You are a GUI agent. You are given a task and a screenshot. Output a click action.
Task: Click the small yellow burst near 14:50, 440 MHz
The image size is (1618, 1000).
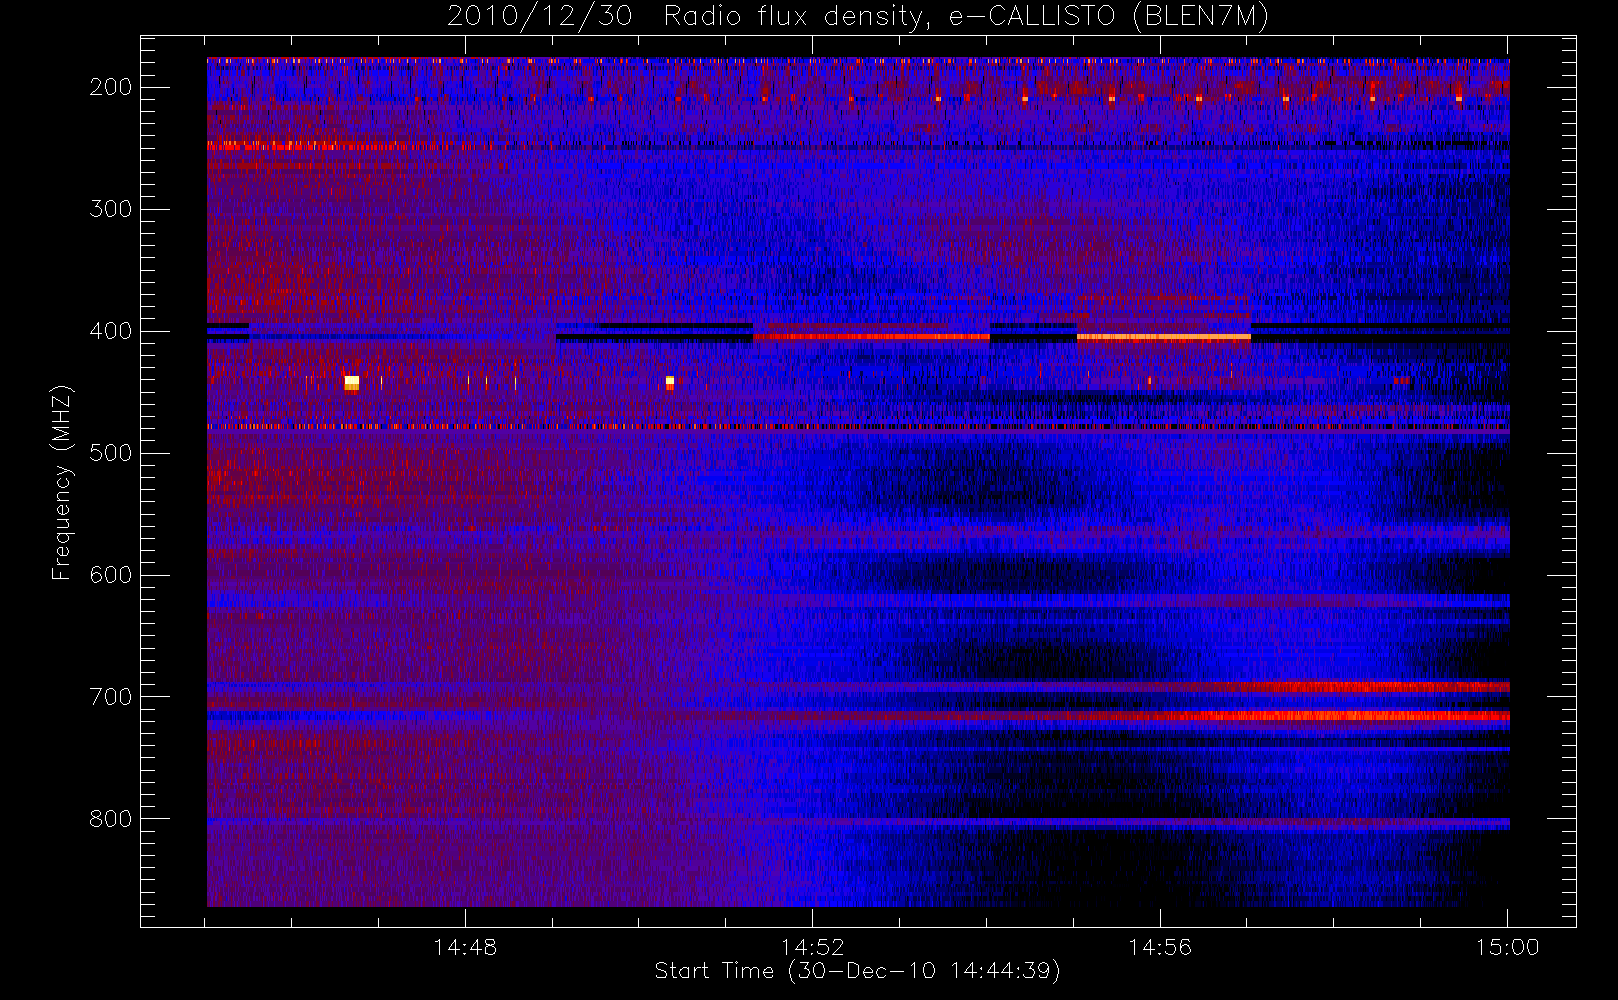click(x=670, y=381)
